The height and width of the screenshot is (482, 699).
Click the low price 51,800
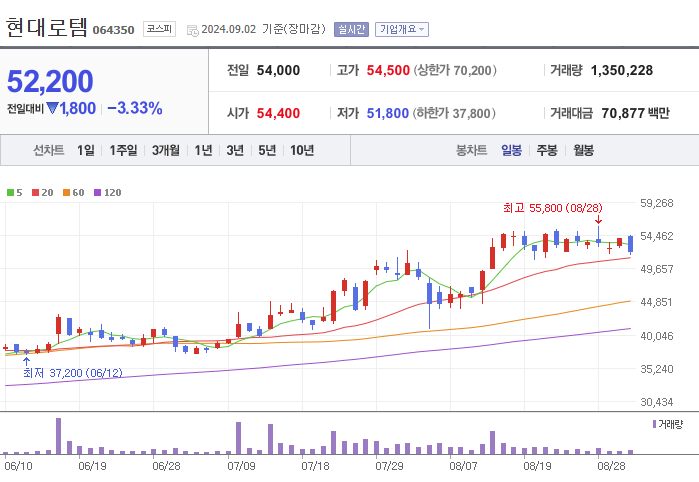(x=387, y=113)
